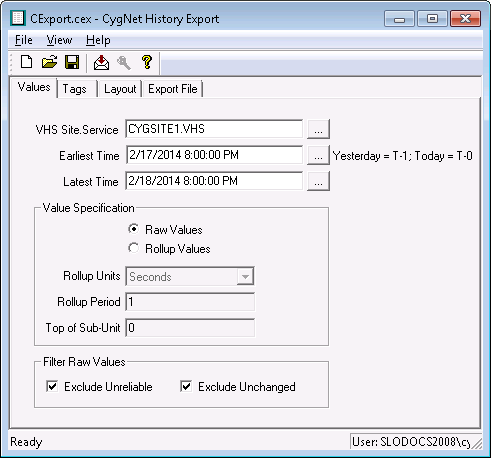
Task: Close the CygNet History Export window
Action: pos(465,18)
